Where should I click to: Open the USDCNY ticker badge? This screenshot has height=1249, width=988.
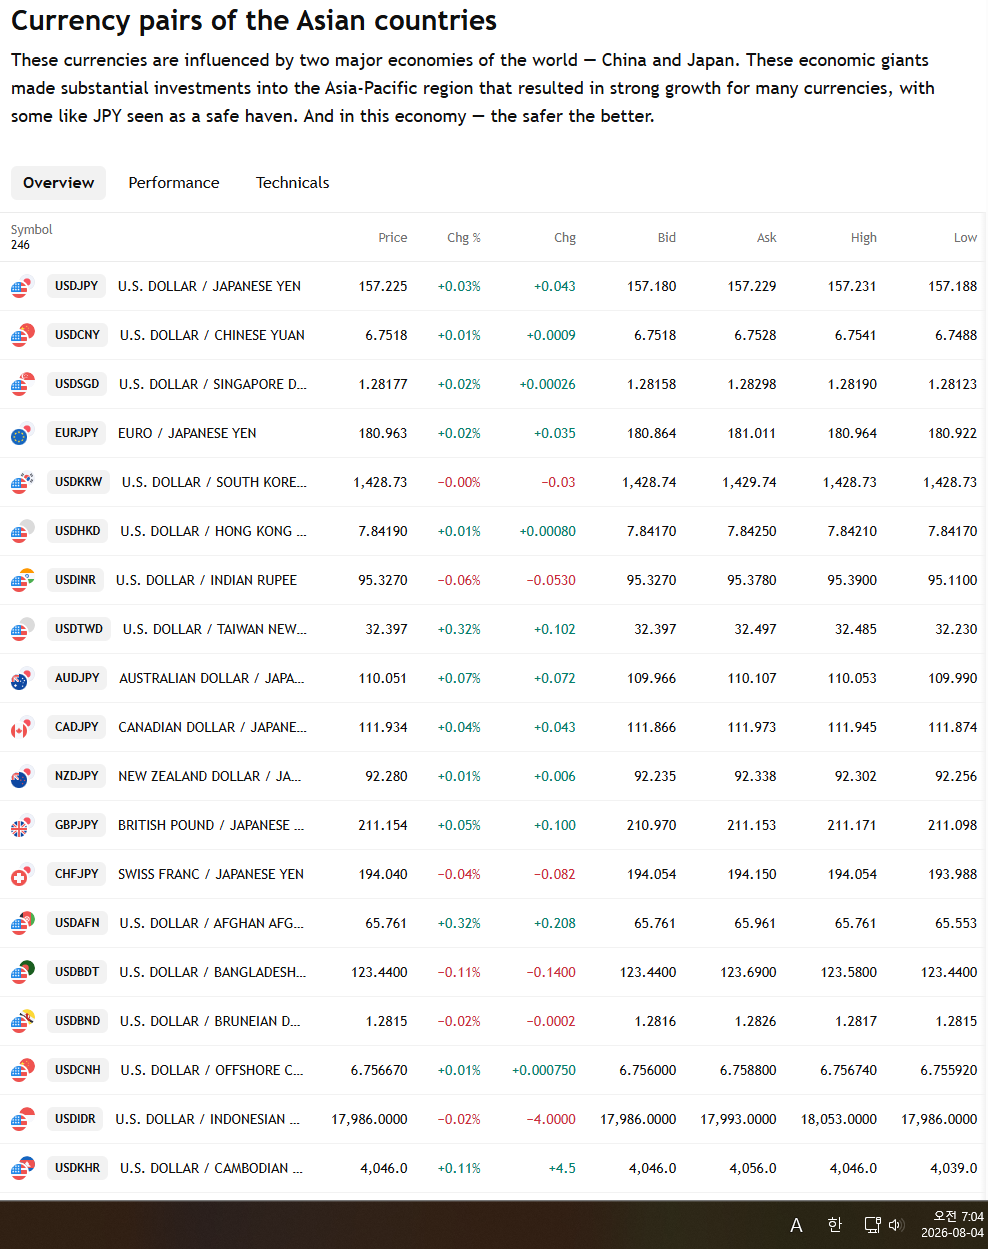(78, 335)
